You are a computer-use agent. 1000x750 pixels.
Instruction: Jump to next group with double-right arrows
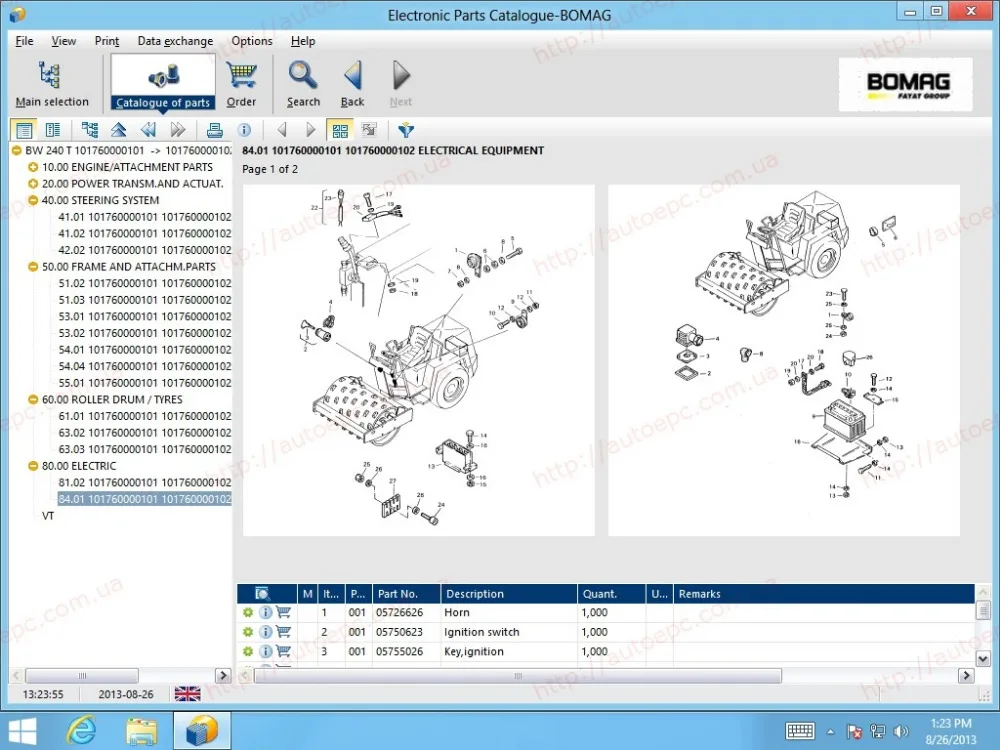[178, 130]
